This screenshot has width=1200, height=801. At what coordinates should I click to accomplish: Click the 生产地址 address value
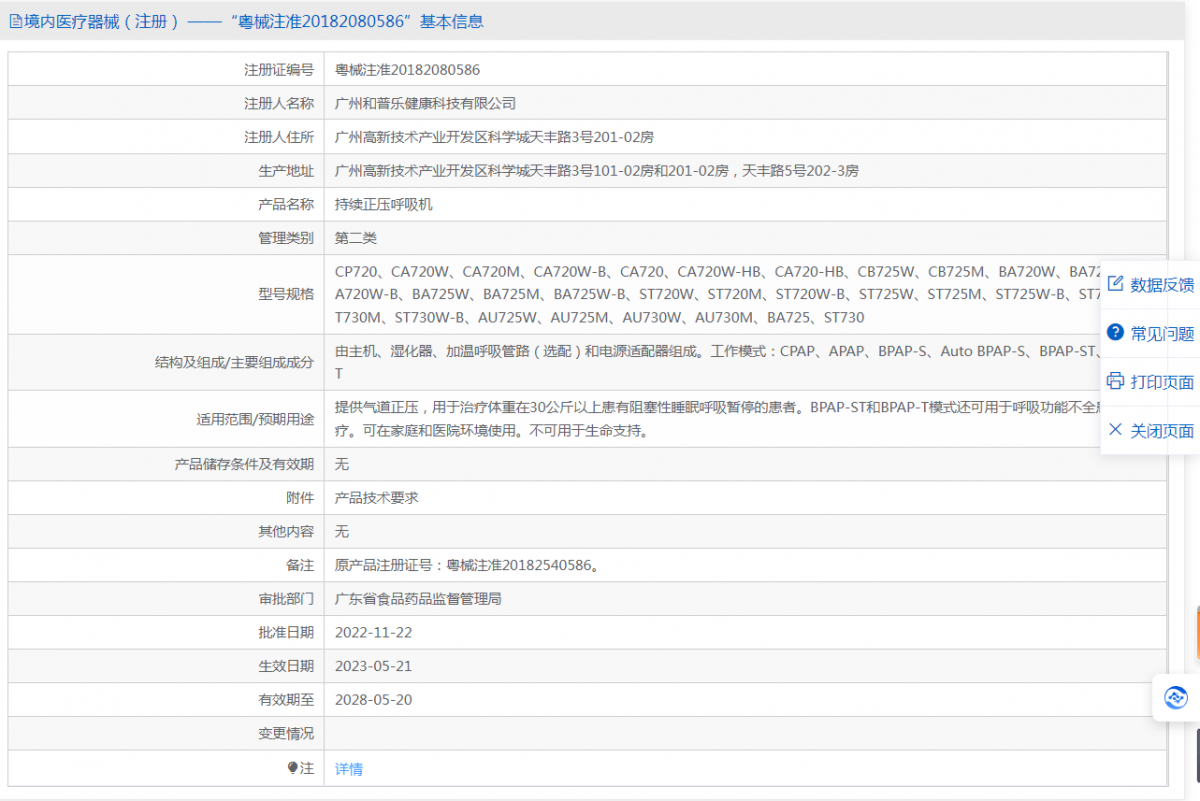coord(597,171)
